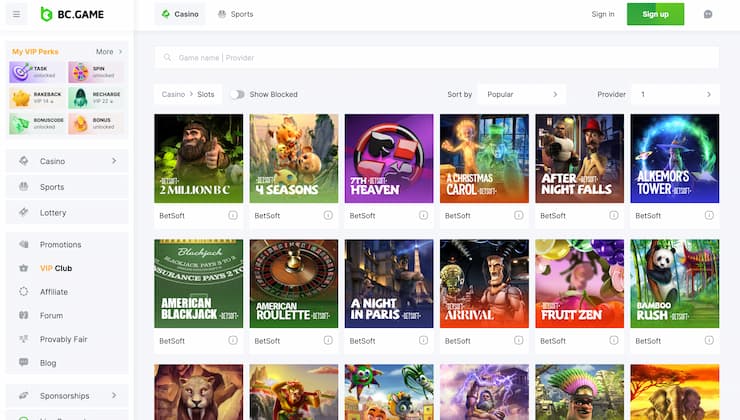
Task: Click info icon for Bamboo Rush
Action: click(x=709, y=340)
